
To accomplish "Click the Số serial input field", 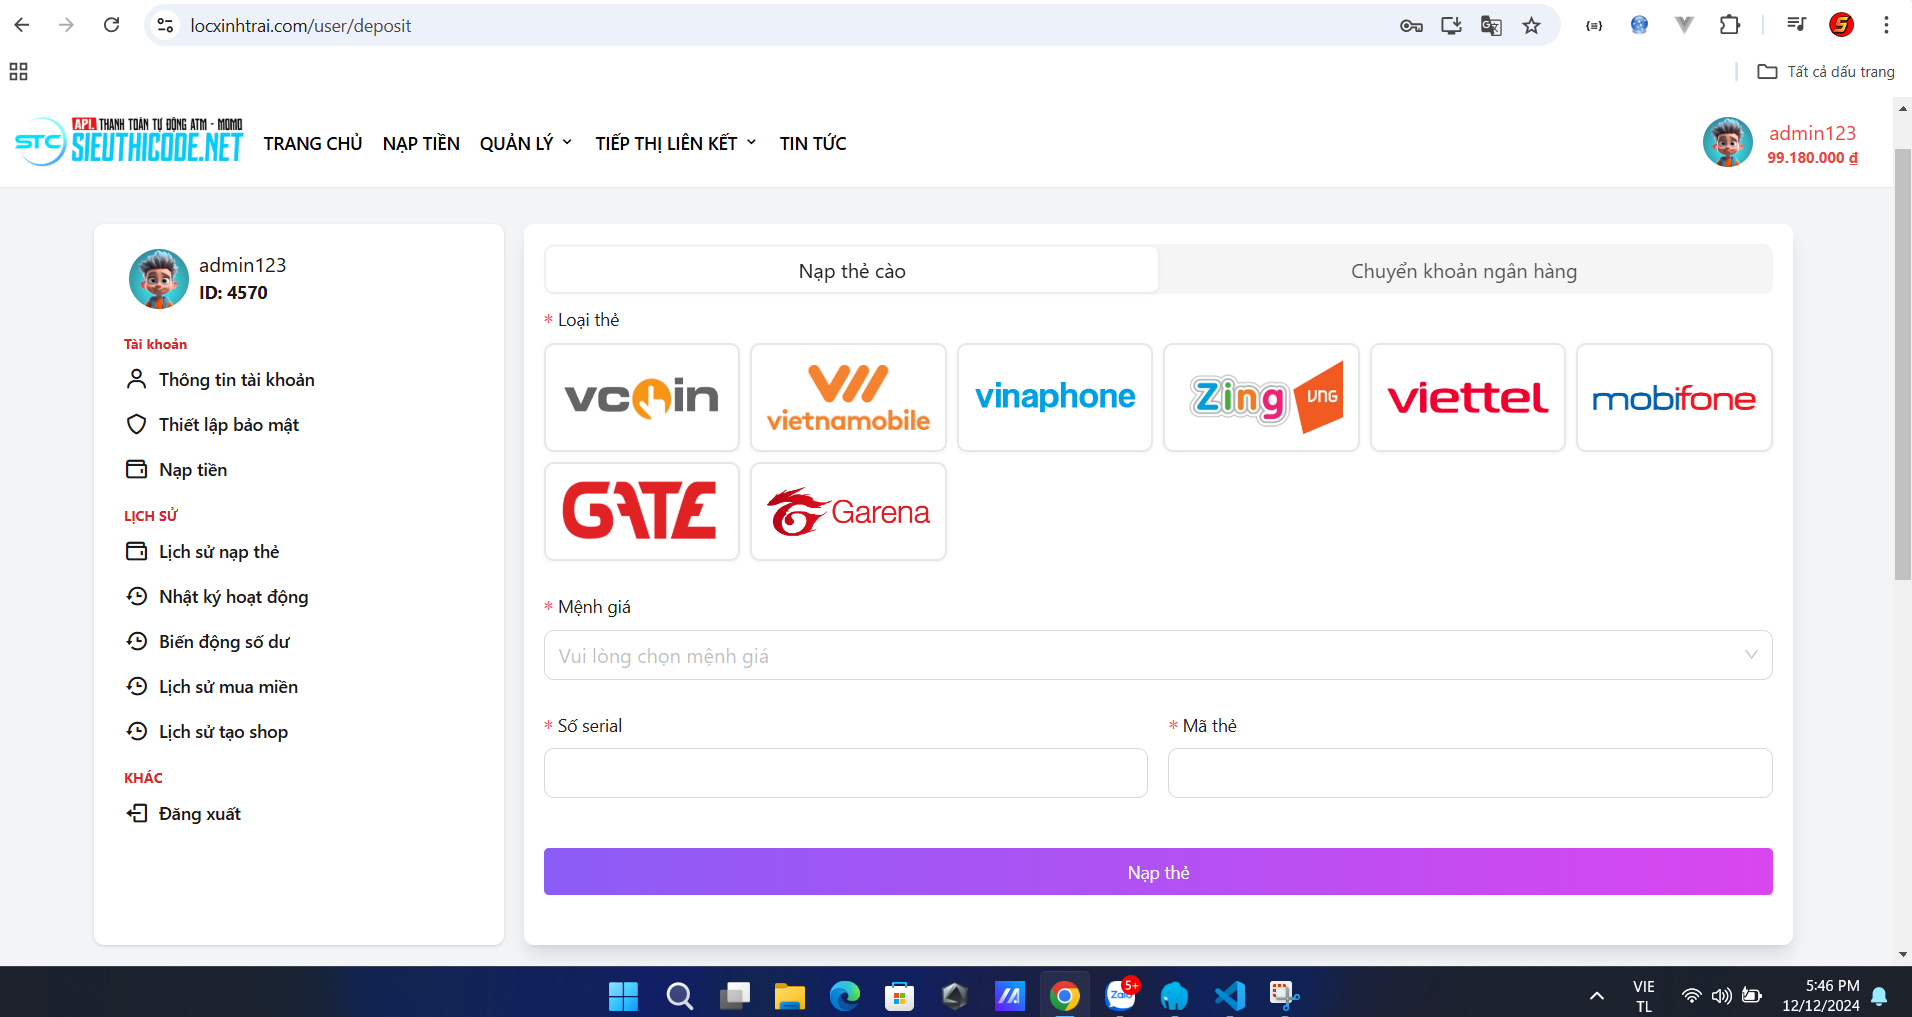I will coord(845,773).
